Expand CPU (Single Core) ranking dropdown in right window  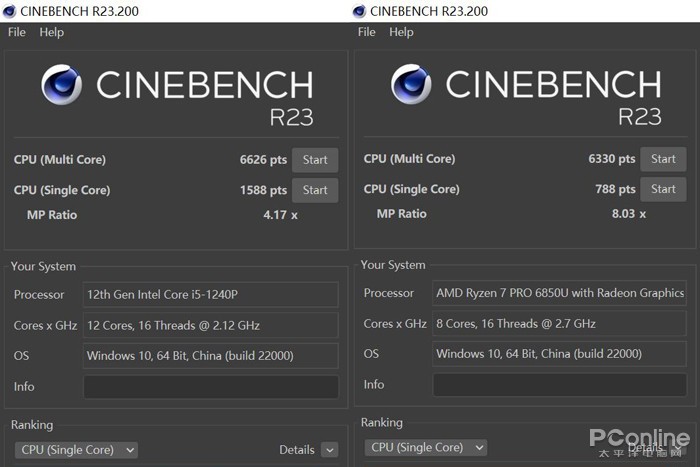(x=426, y=447)
